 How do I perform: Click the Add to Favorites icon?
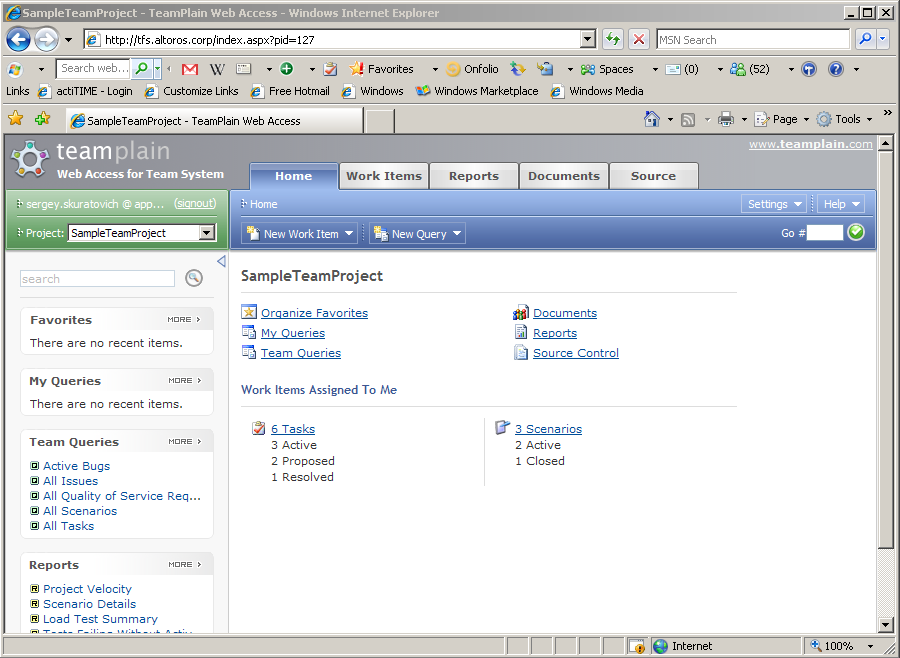(x=42, y=119)
